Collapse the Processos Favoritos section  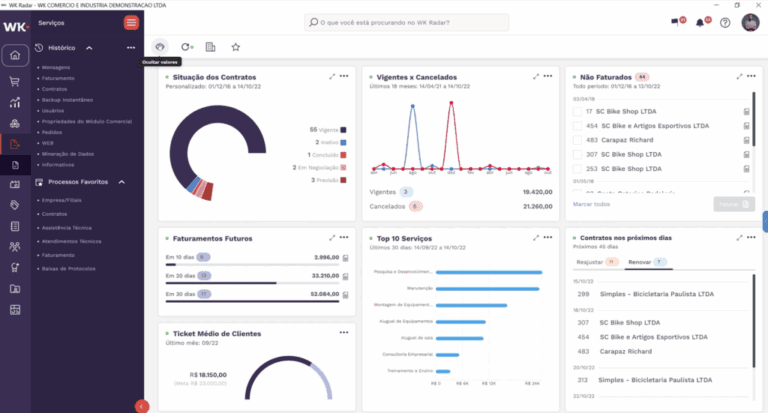(121, 182)
